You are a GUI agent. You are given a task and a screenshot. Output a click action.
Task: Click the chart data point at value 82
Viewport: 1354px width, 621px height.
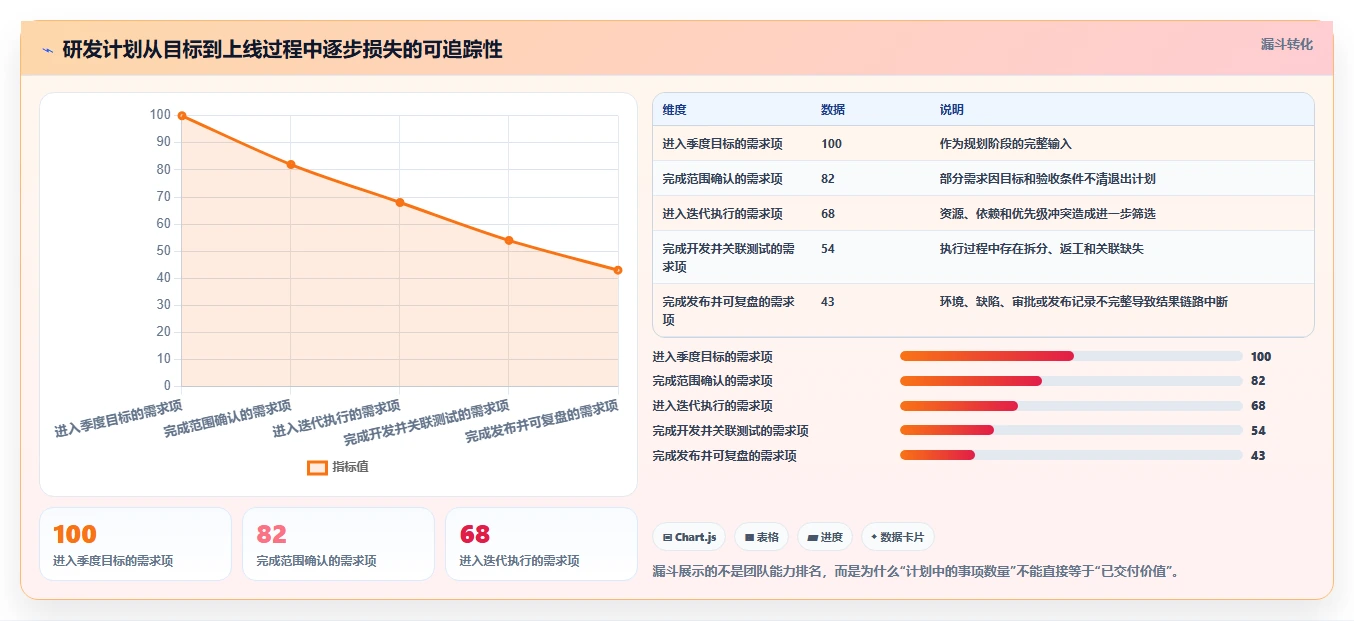291,164
